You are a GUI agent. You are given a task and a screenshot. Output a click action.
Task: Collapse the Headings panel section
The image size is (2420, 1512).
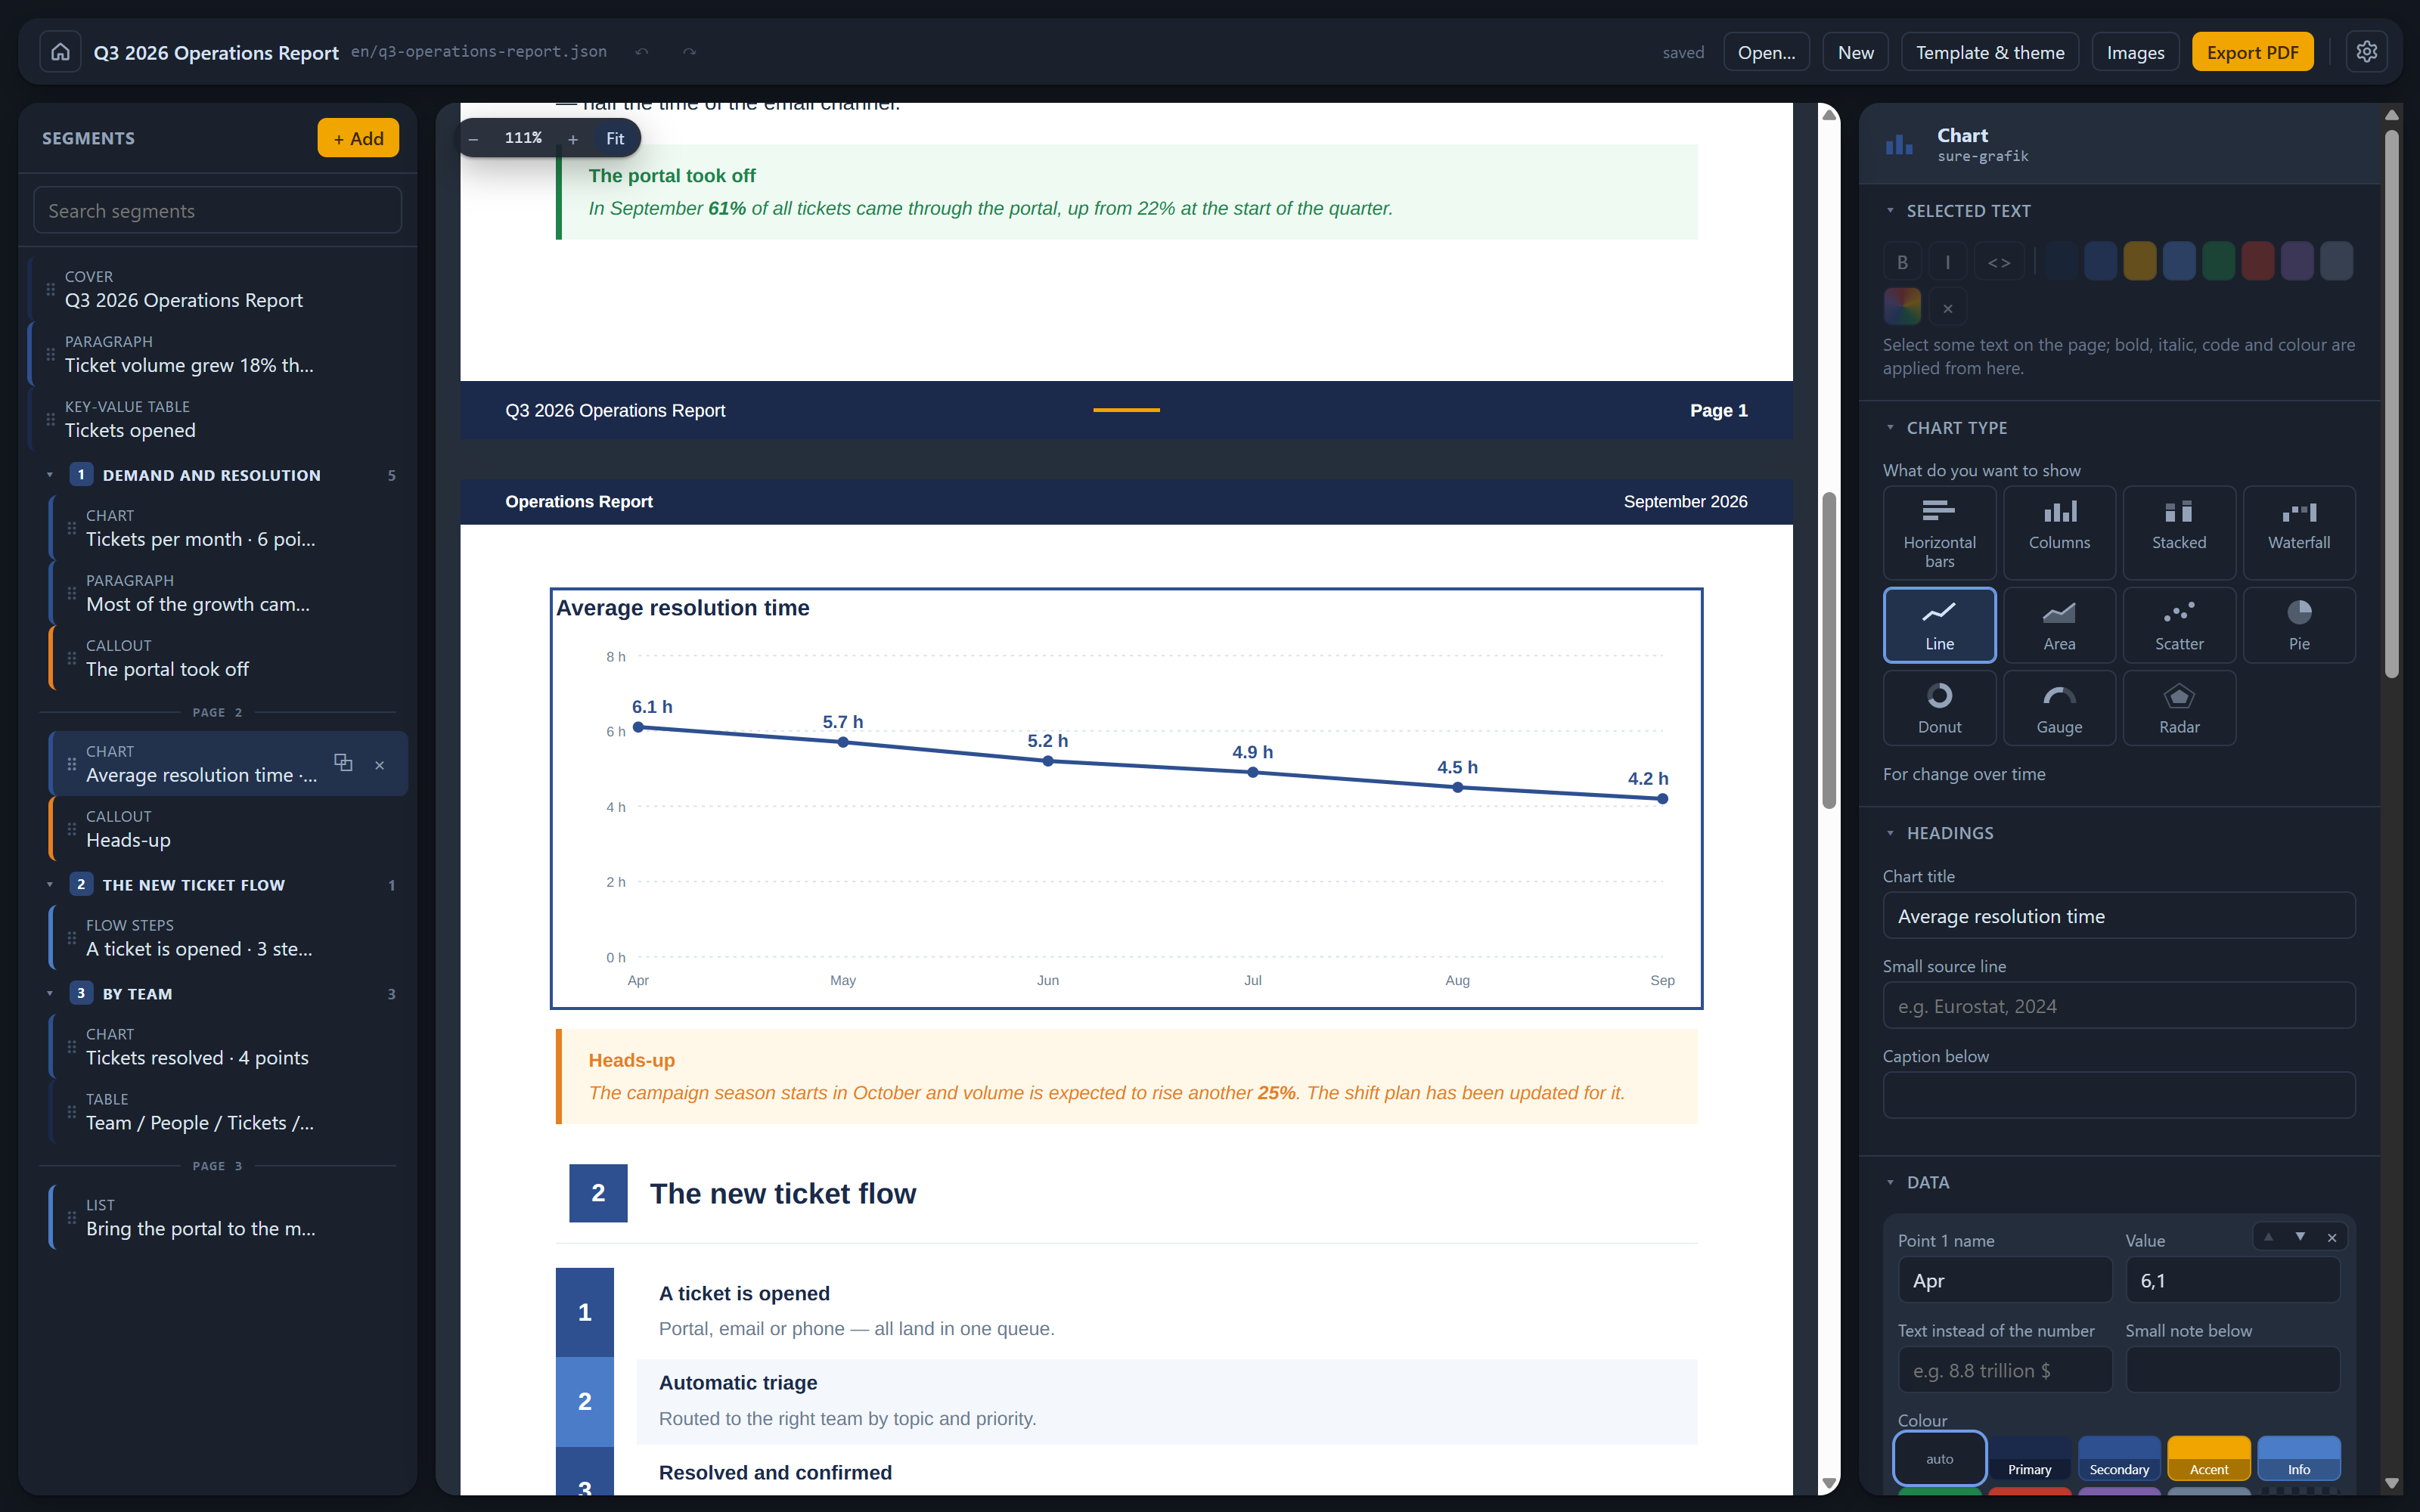(1890, 833)
